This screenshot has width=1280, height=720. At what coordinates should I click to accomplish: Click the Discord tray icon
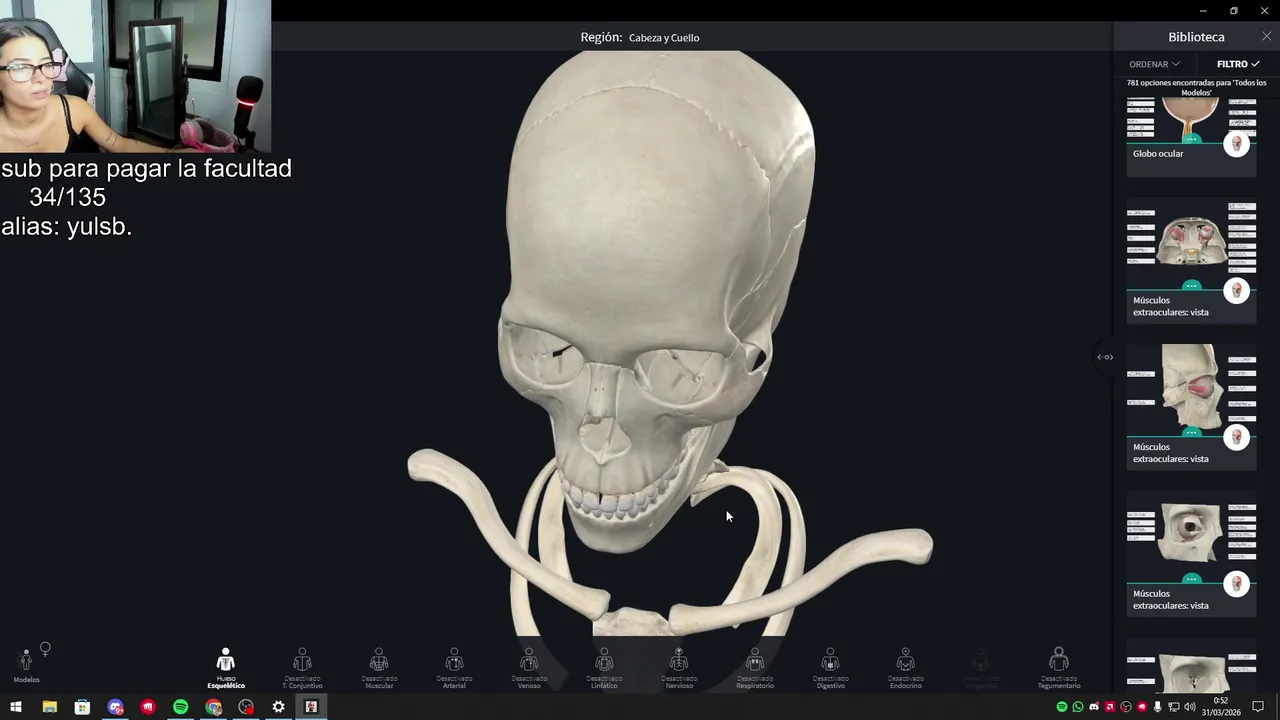pos(1094,707)
